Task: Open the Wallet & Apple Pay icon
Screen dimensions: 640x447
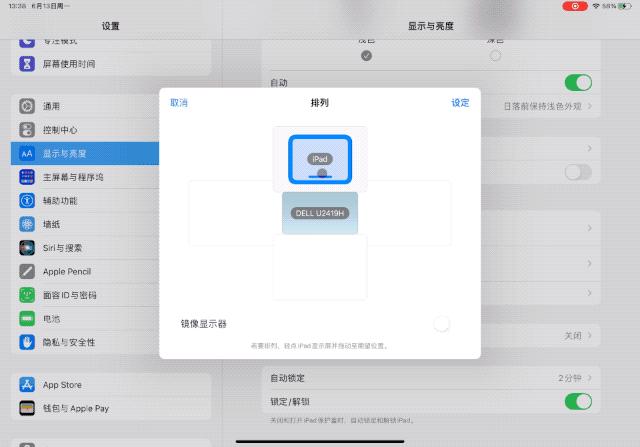Action: point(27,408)
